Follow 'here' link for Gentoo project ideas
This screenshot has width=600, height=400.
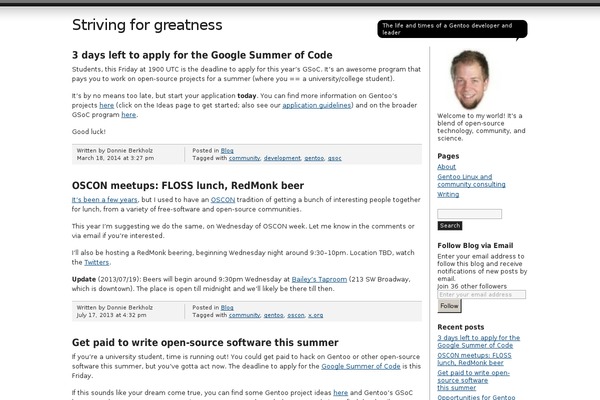click(341, 393)
